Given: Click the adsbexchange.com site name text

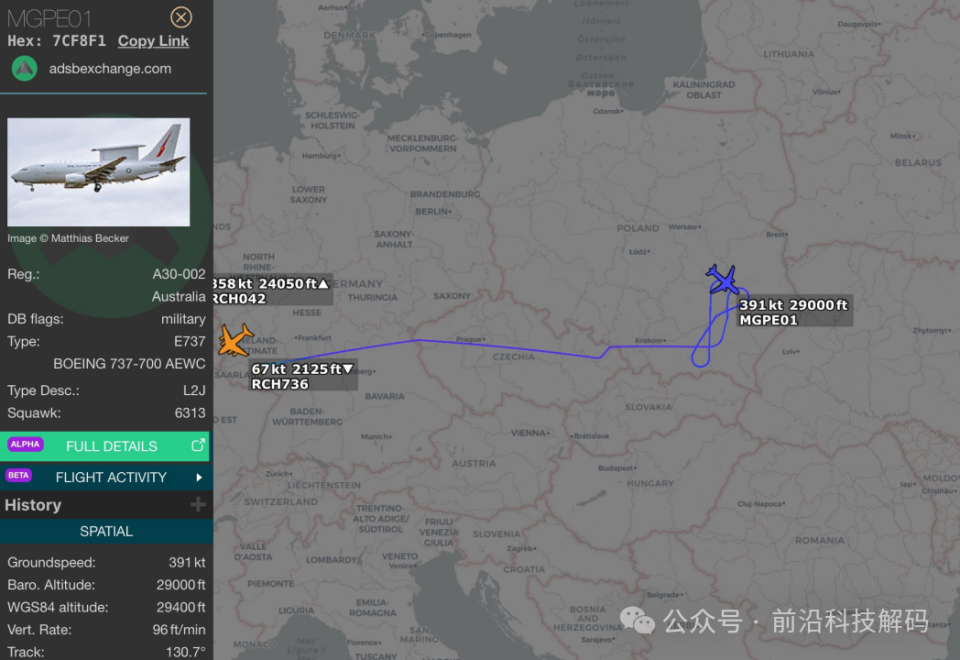Looking at the screenshot, I should [x=110, y=69].
